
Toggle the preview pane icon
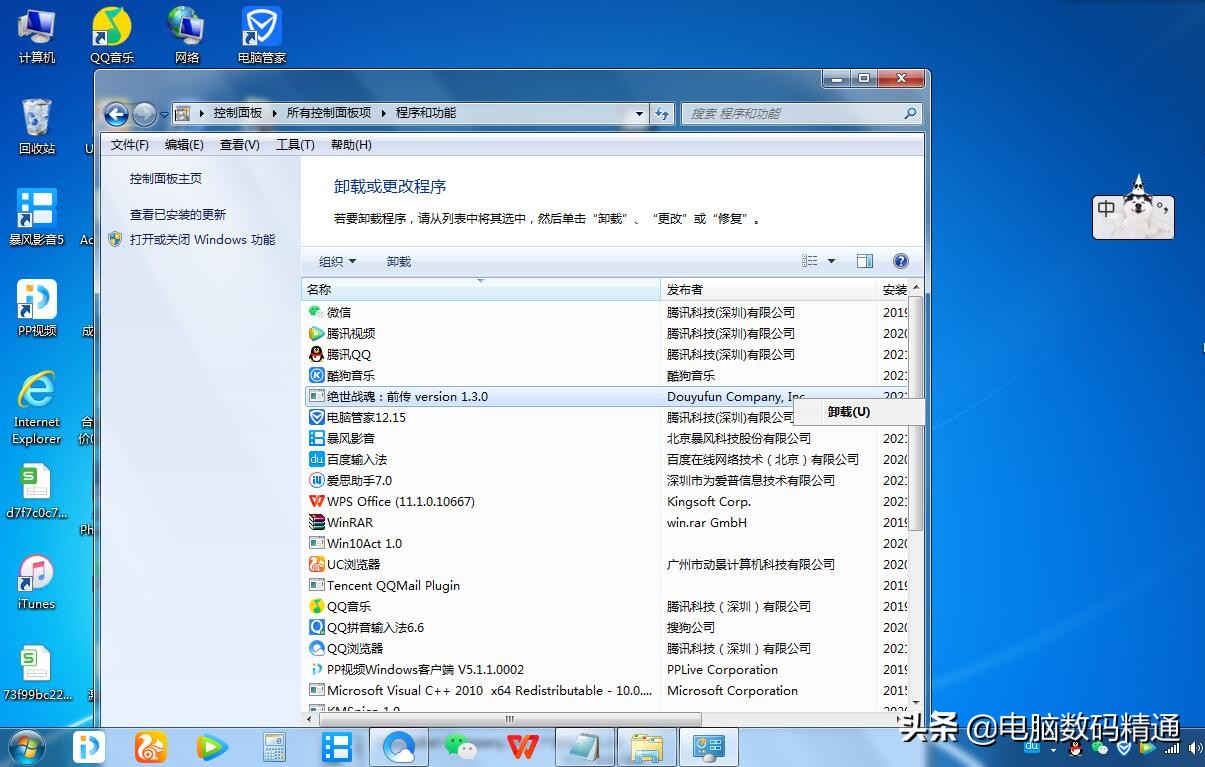pos(865,262)
